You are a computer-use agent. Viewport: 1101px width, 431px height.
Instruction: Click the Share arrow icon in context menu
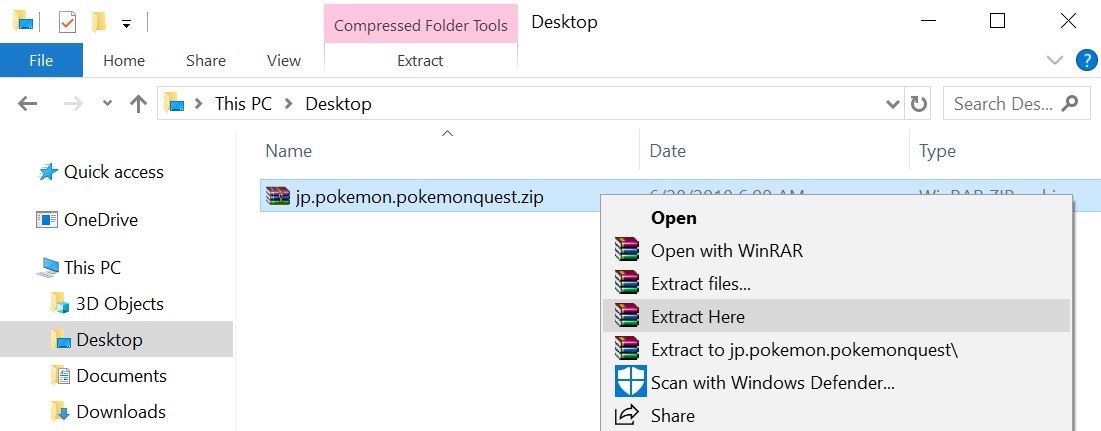click(x=627, y=415)
